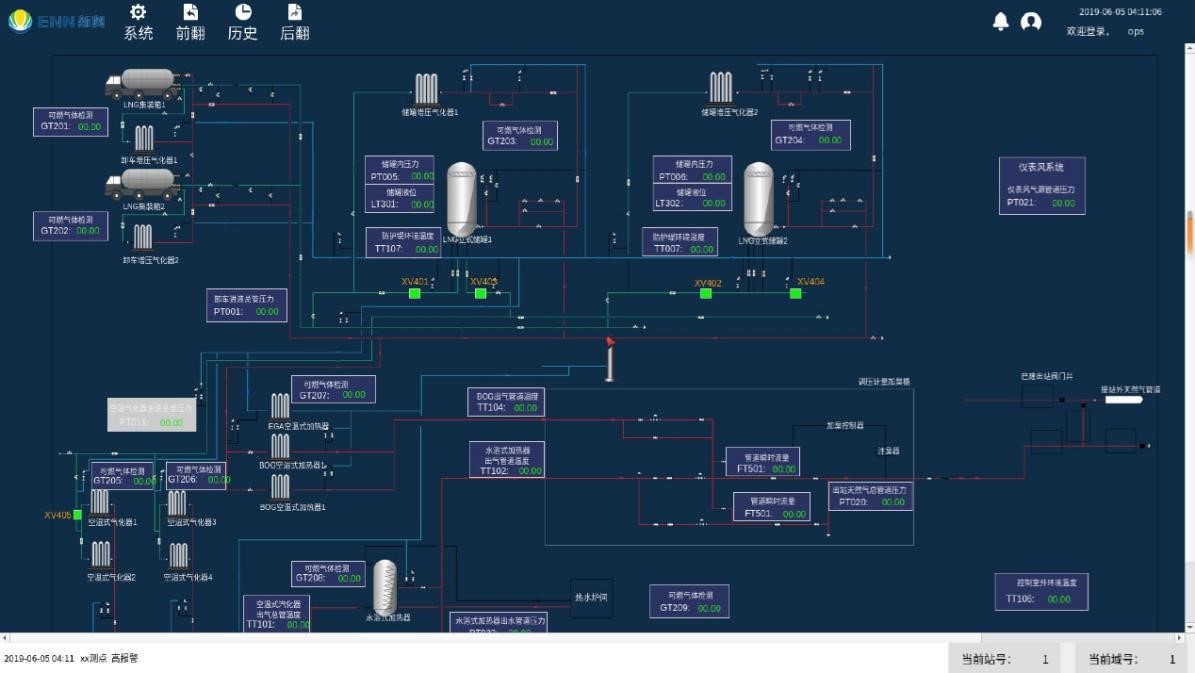Toggle valve XV403 green indicator

[481, 293]
